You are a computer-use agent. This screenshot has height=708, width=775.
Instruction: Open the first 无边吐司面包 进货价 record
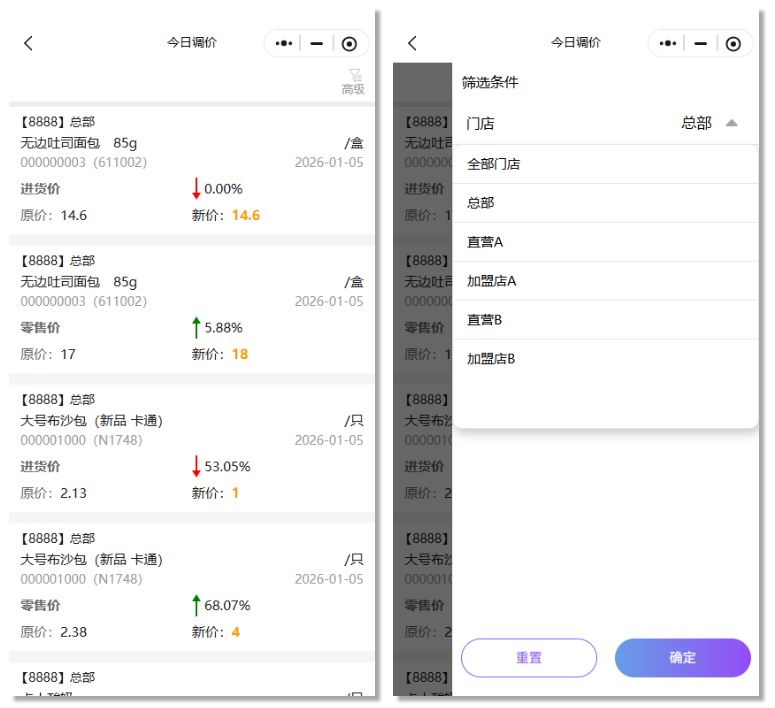point(192,168)
